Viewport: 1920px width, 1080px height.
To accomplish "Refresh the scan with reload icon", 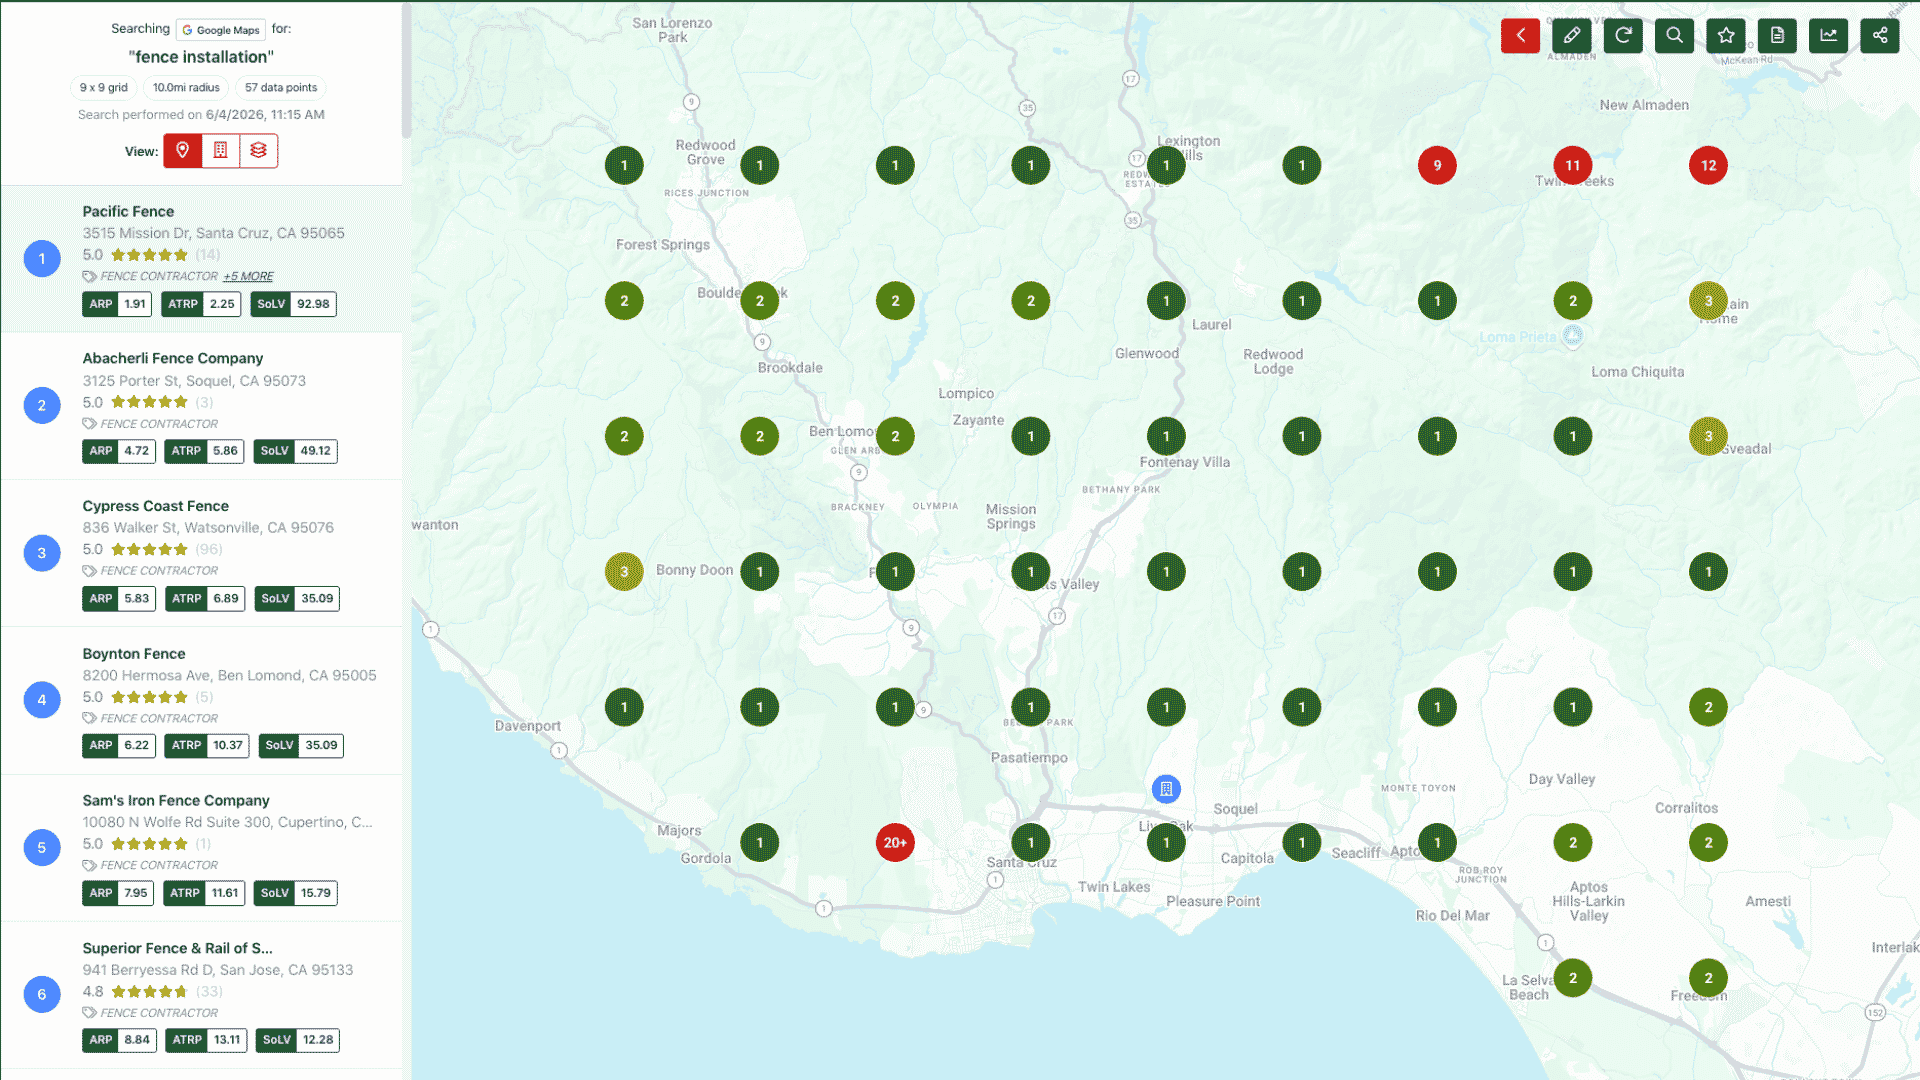I will (1623, 36).
